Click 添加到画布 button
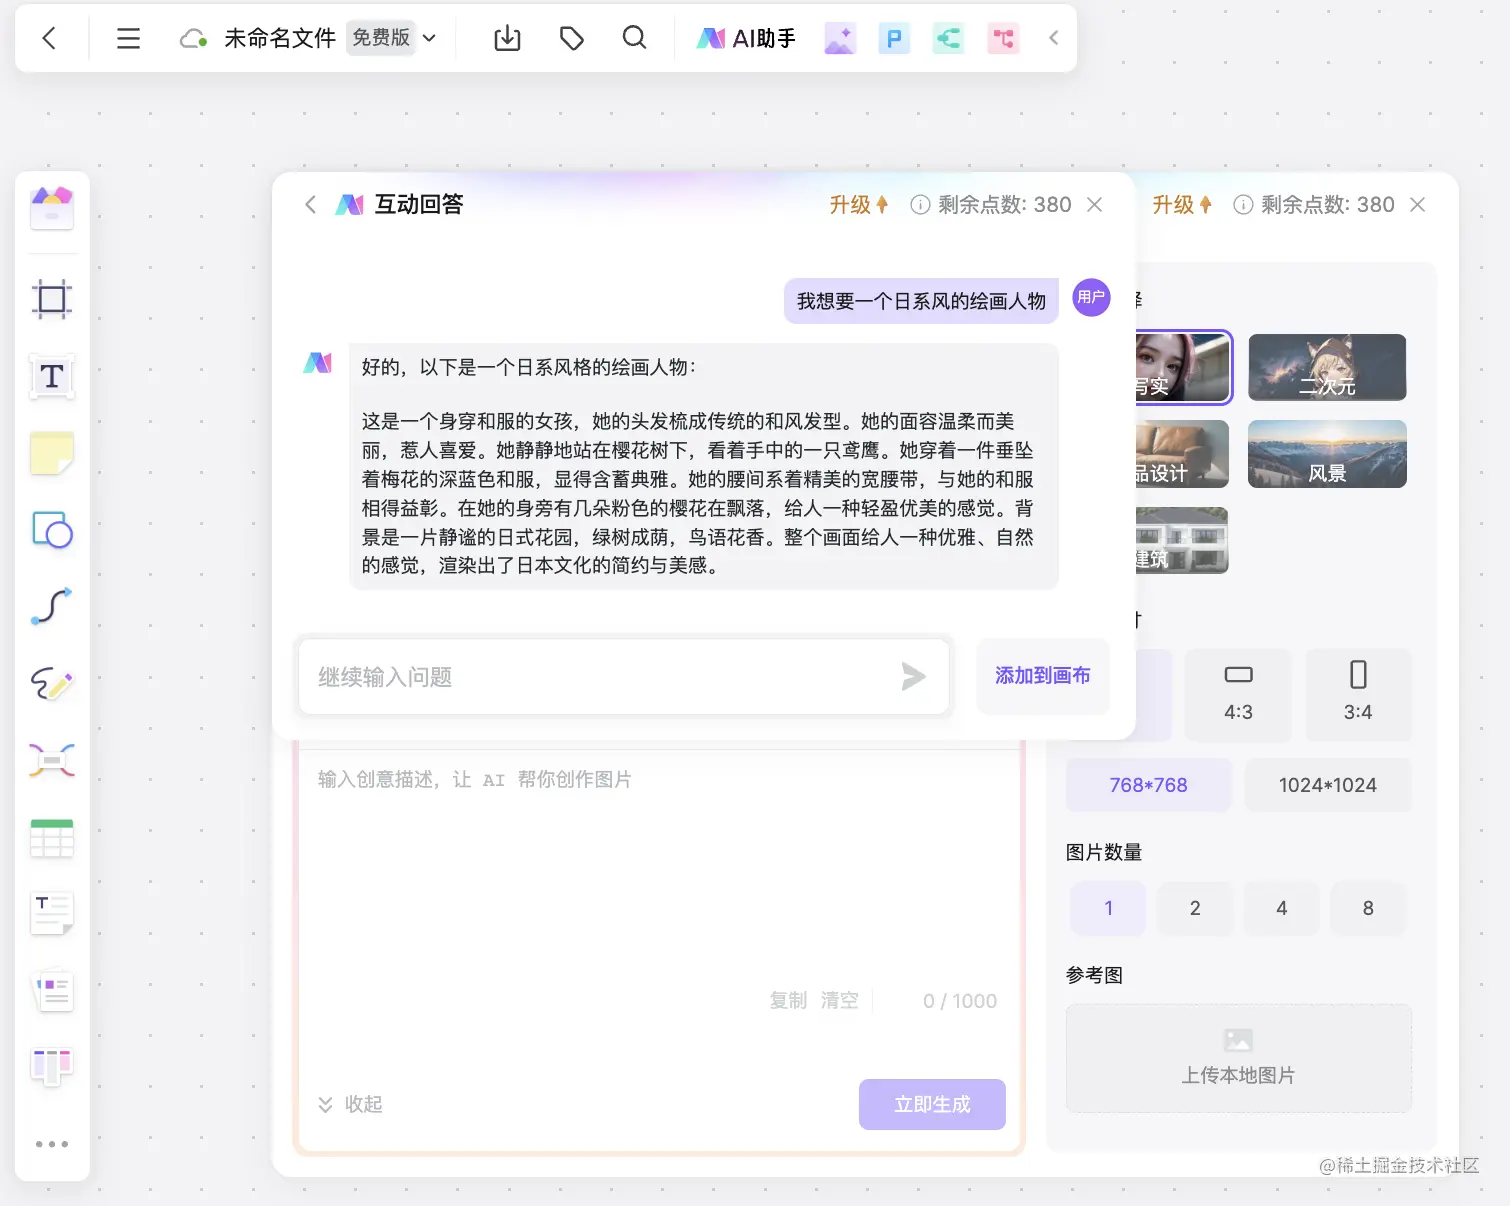This screenshot has height=1206, width=1510. (1043, 676)
